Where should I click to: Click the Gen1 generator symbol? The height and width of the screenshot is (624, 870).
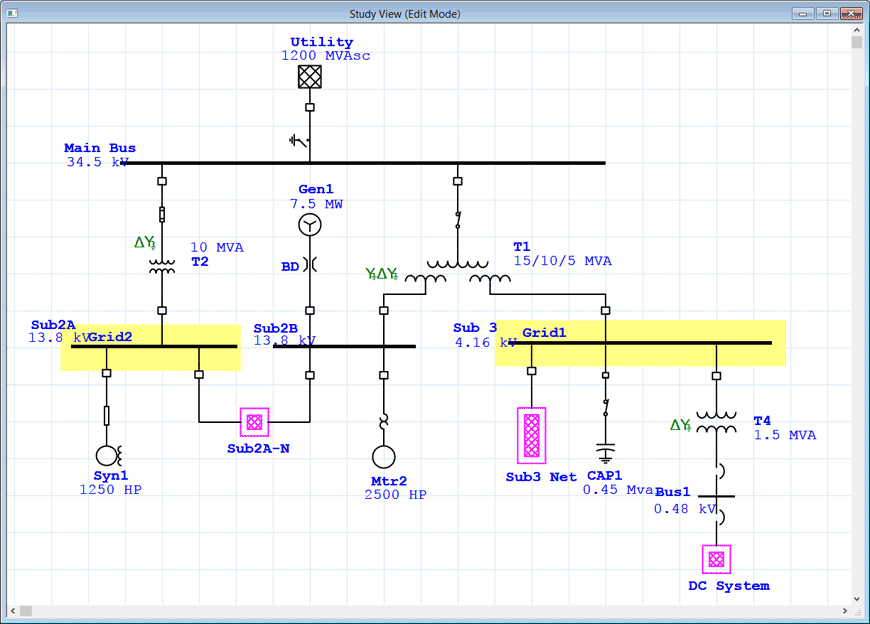[x=310, y=225]
